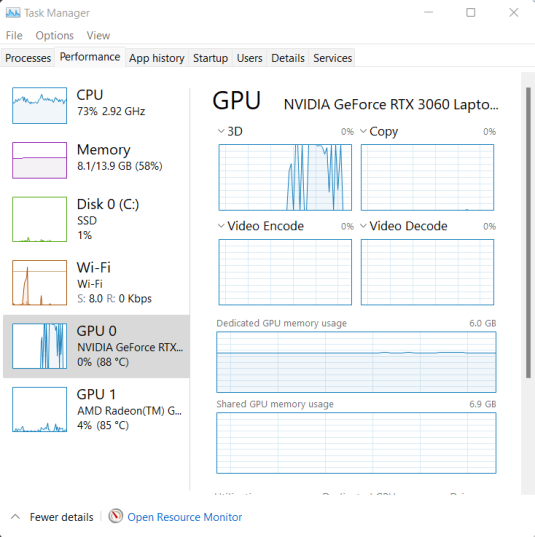Select GPU 0 NVIDIA sidebar entry
The image size is (535, 537).
[96, 346]
